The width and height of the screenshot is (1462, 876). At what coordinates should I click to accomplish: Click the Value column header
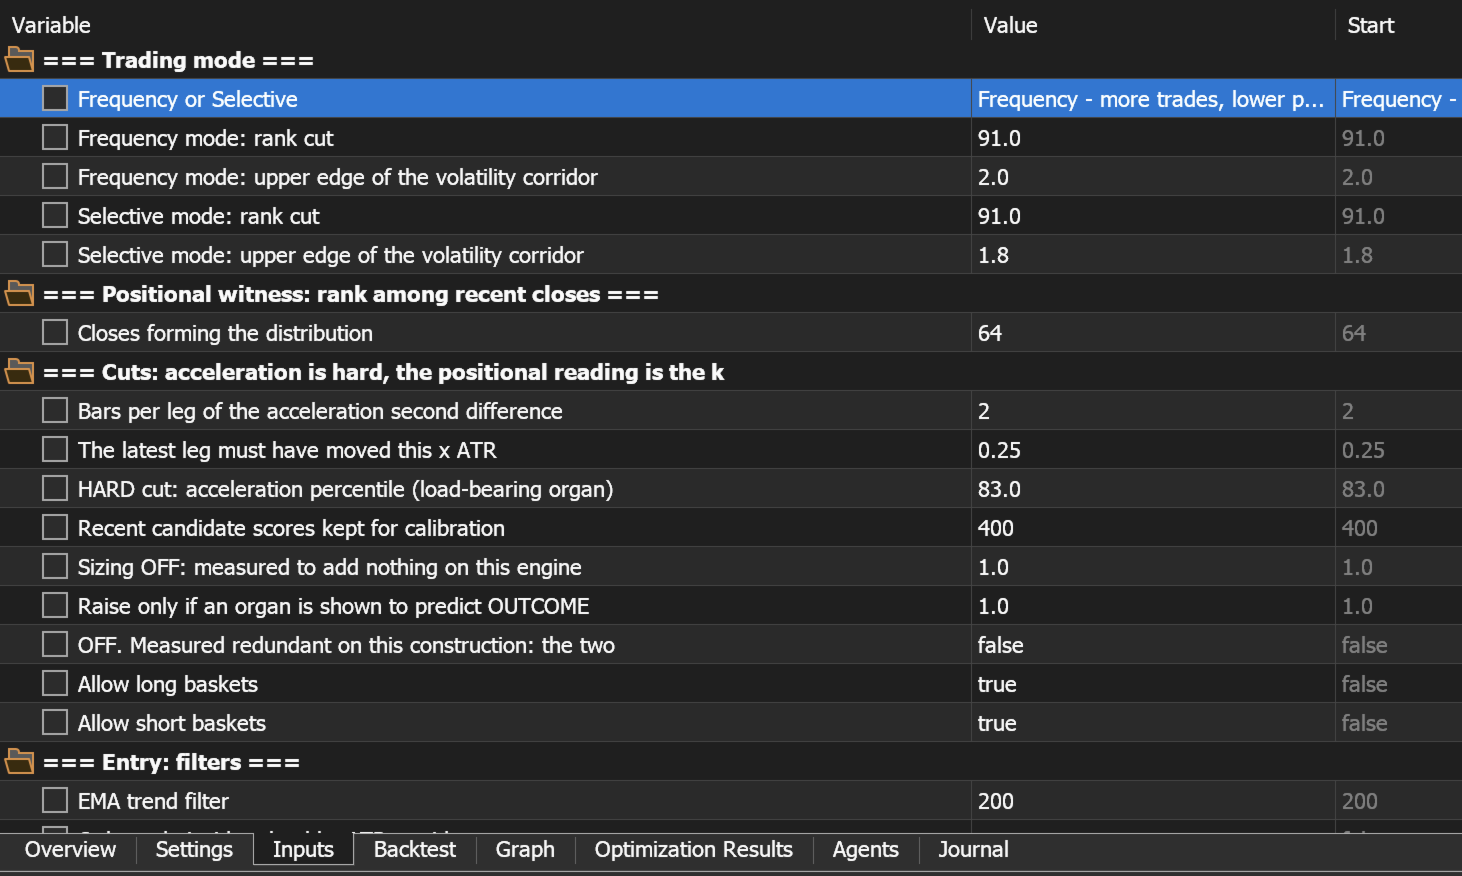(x=1153, y=25)
